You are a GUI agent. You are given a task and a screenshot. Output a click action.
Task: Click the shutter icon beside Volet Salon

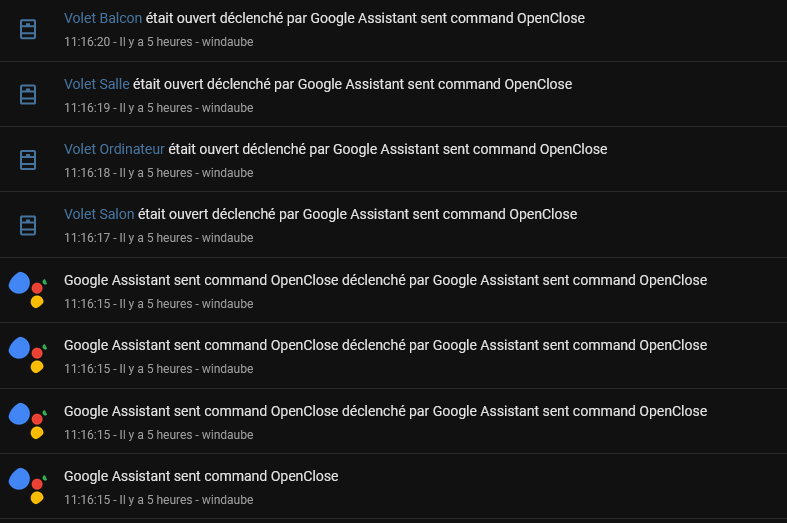click(28, 225)
